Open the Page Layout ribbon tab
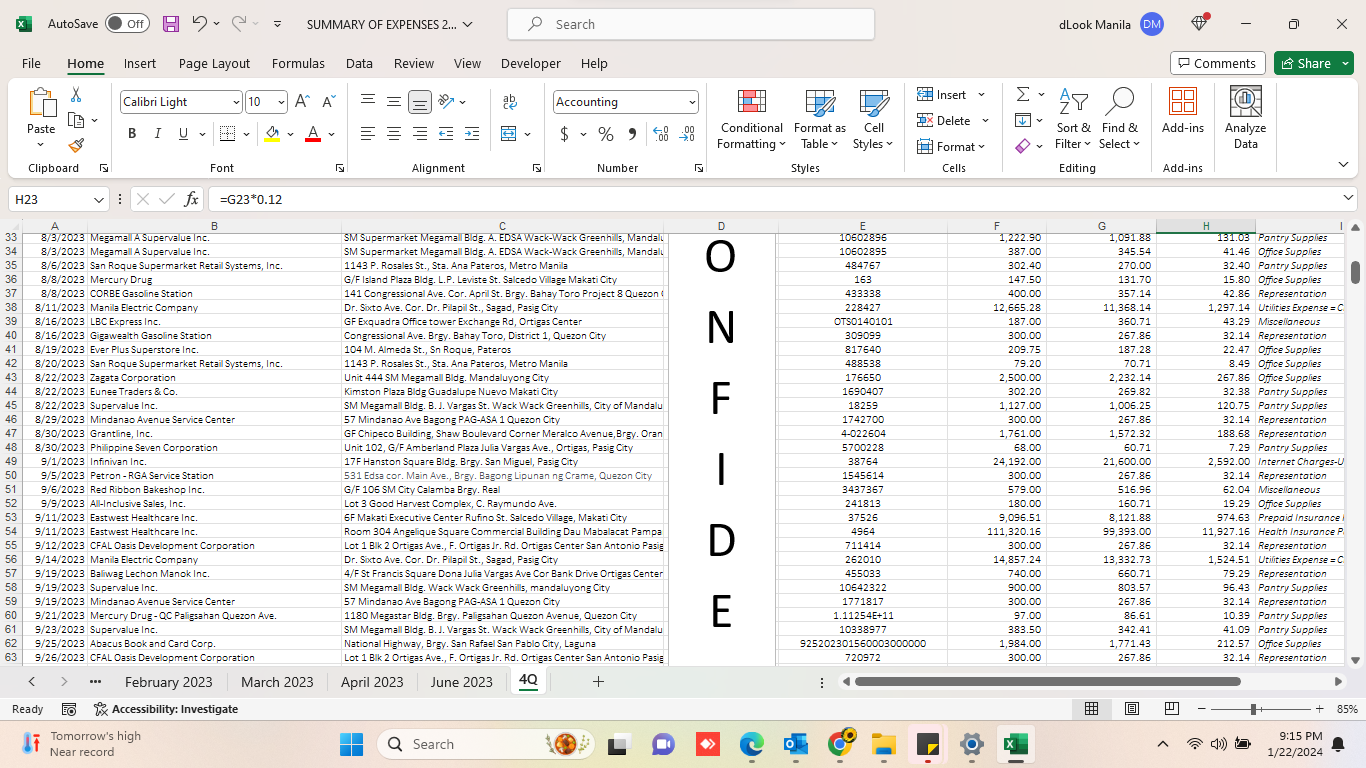This screenshot has width=1366, height=768. click(214, 63)
